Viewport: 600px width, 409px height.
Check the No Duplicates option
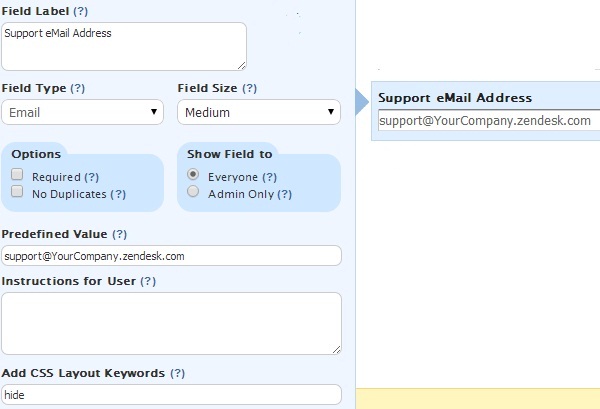click(17, 193)
